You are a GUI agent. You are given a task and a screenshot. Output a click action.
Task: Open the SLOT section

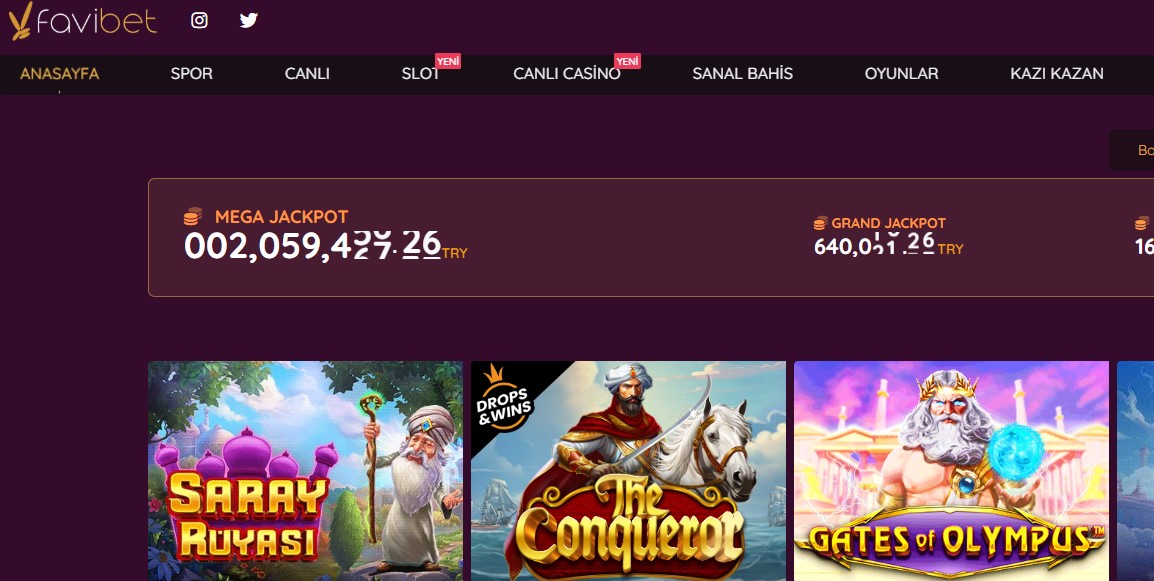point(420,74)
